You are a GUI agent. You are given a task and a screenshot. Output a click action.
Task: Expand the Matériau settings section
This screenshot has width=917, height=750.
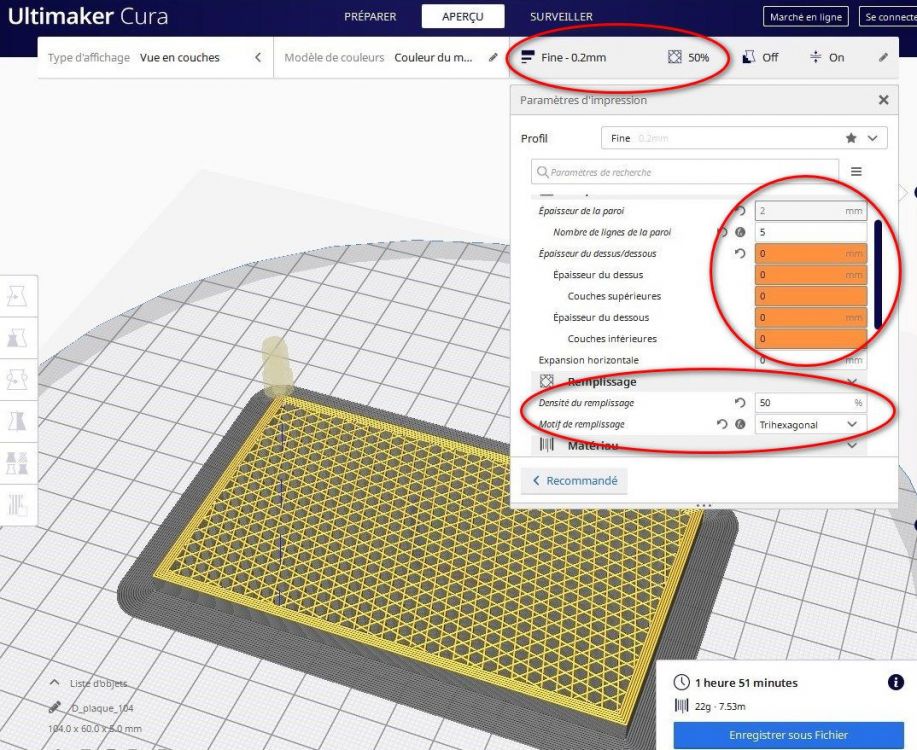[698, 445]
